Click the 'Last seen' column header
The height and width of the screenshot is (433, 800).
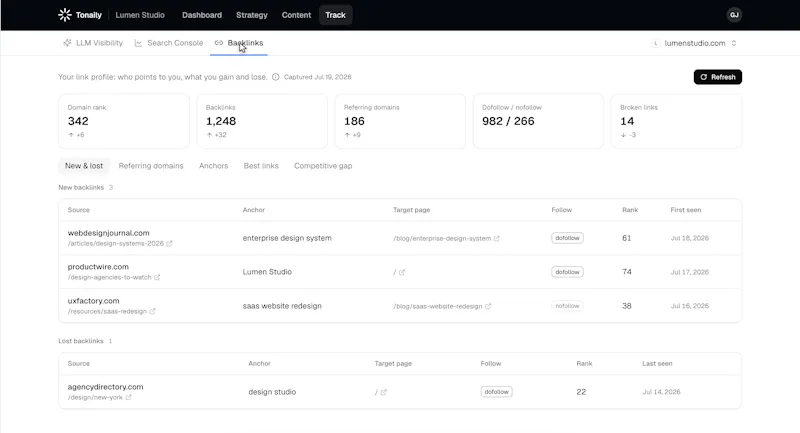pos(657,364)
